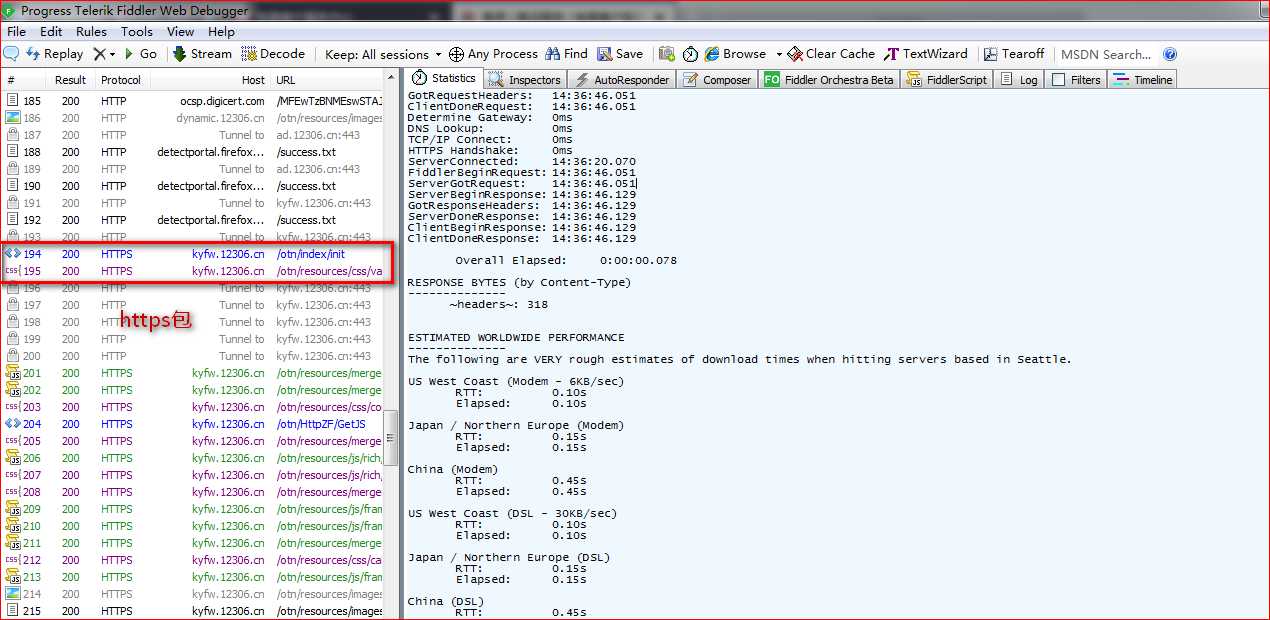Click Clear Cache
The image size is (1270, 620).
click(x=831, y=54)
